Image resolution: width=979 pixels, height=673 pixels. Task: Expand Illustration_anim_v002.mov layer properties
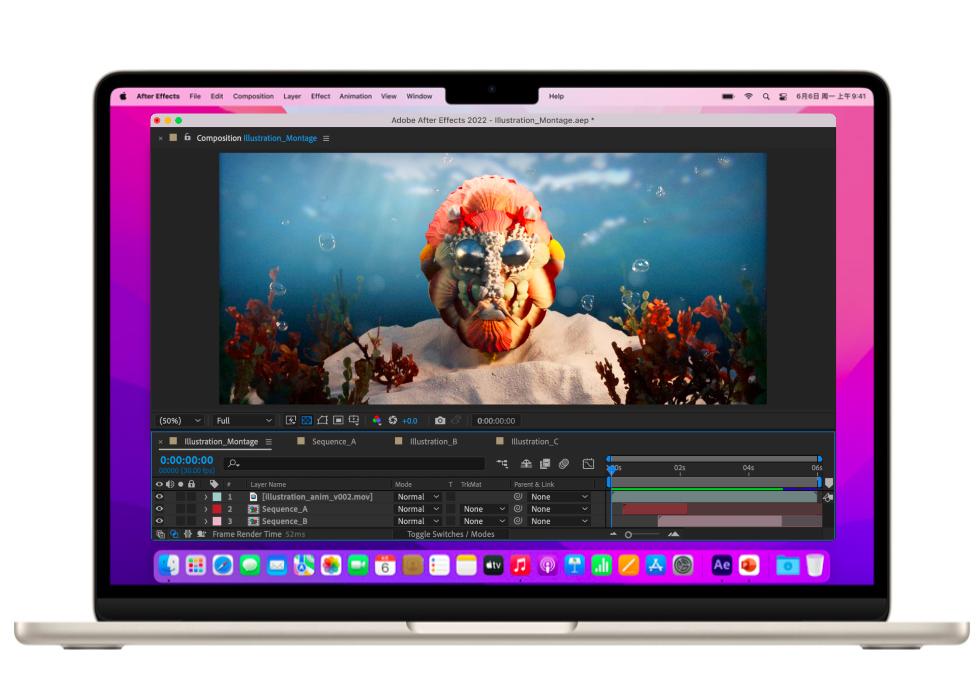coord(205,497)
